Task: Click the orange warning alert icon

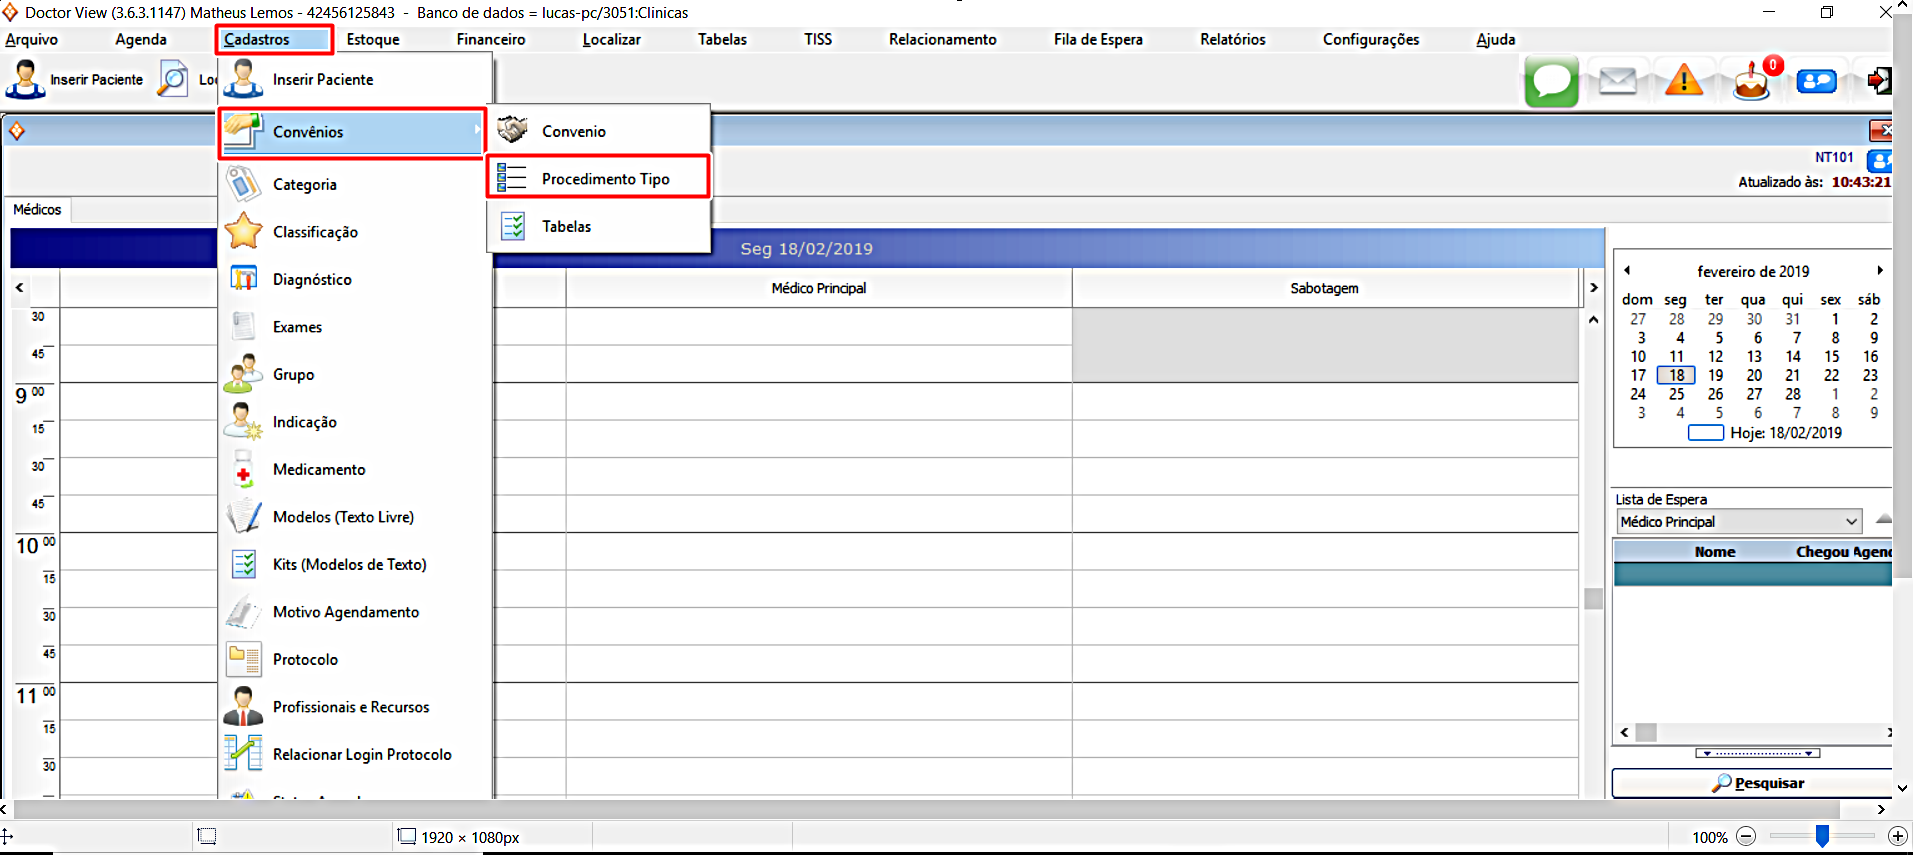Action: coord(1684,80)
